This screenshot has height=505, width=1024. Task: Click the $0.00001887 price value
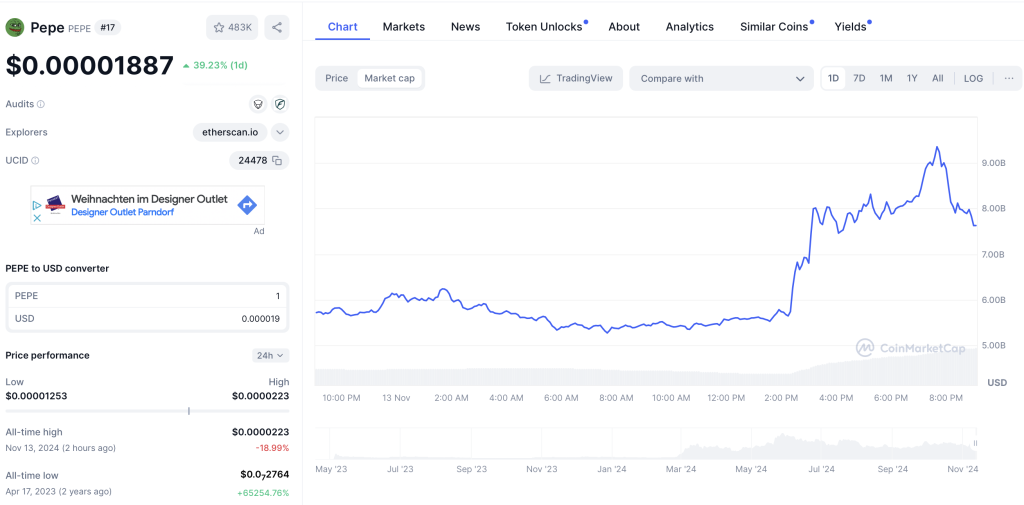point(89,65)
